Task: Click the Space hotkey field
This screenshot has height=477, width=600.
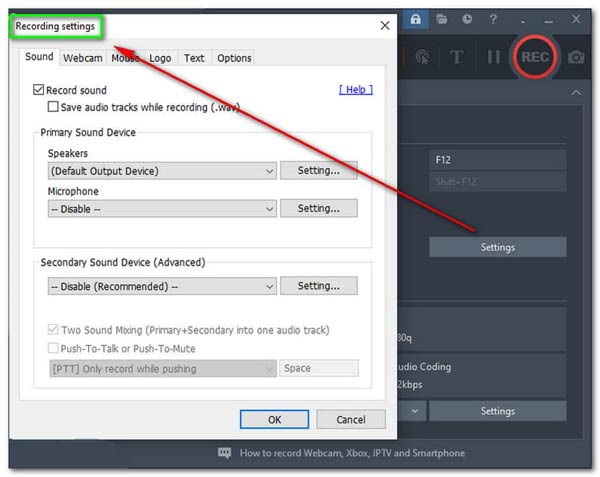Action: coord(319,368)
